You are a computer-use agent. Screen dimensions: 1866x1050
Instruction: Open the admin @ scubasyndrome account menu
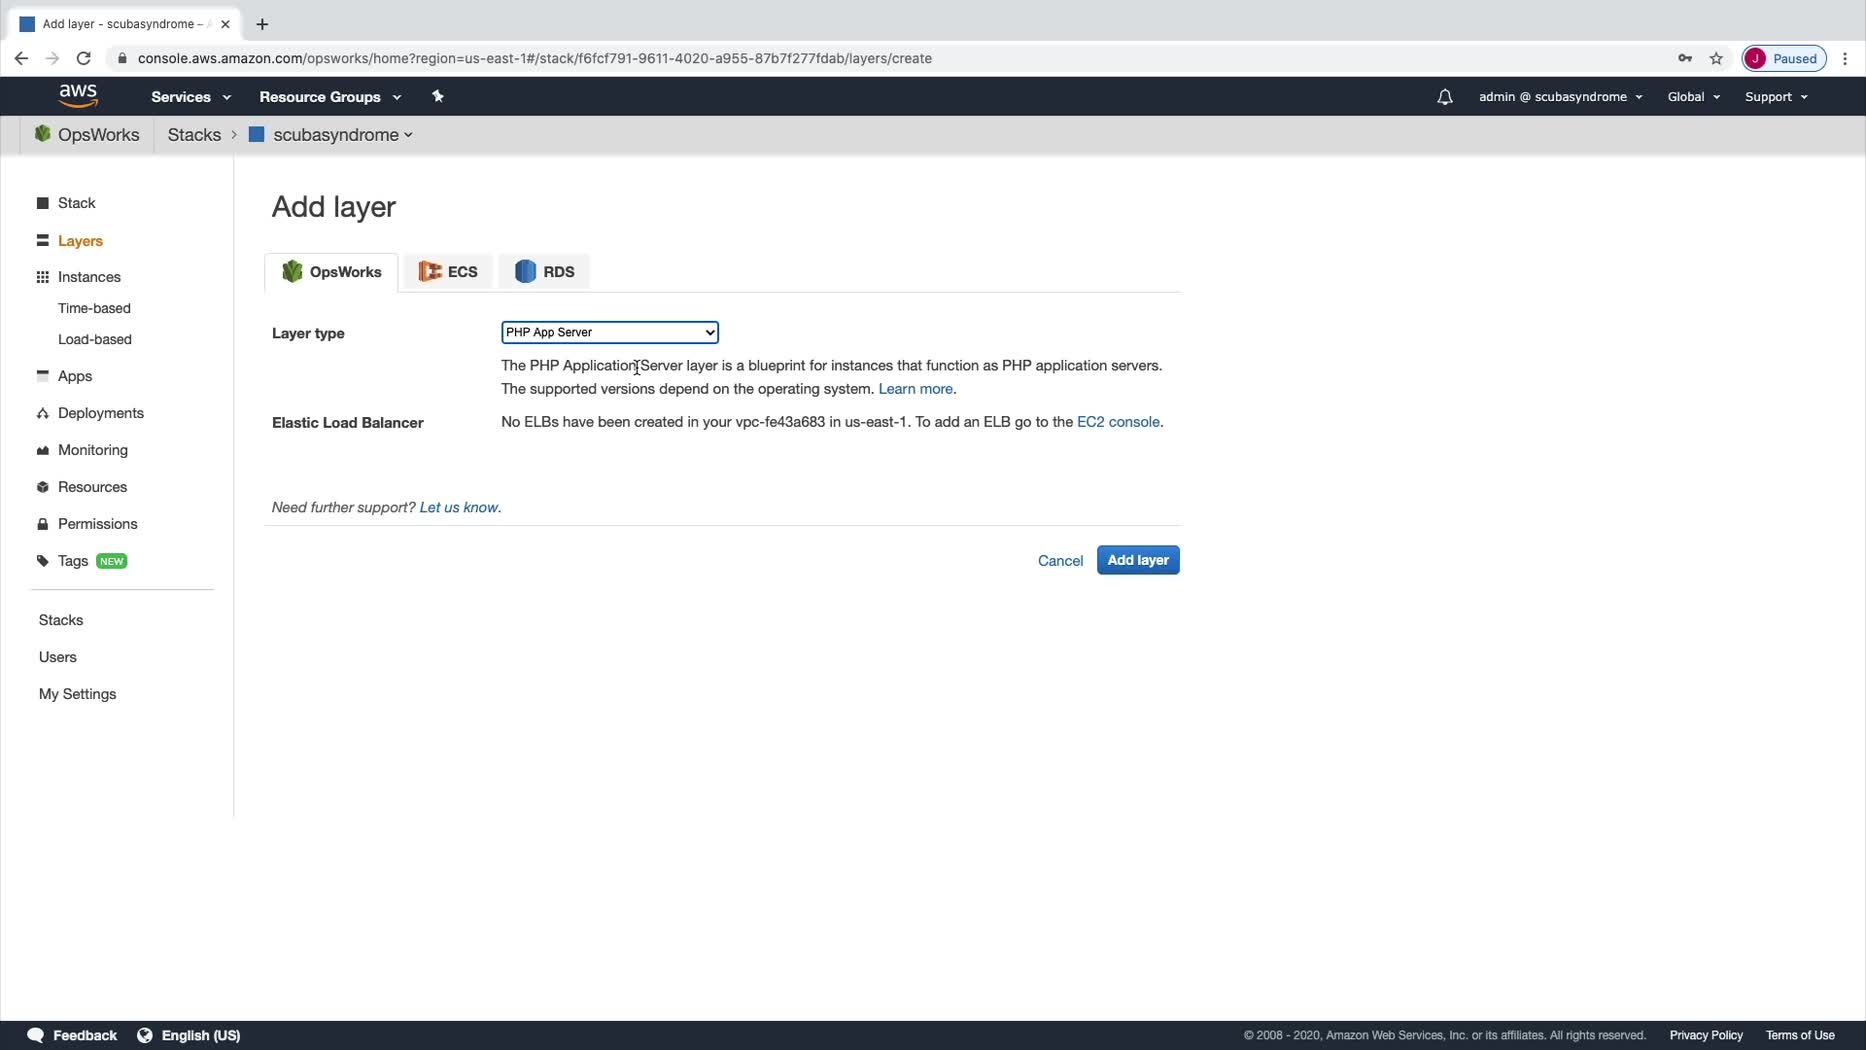1560,97
